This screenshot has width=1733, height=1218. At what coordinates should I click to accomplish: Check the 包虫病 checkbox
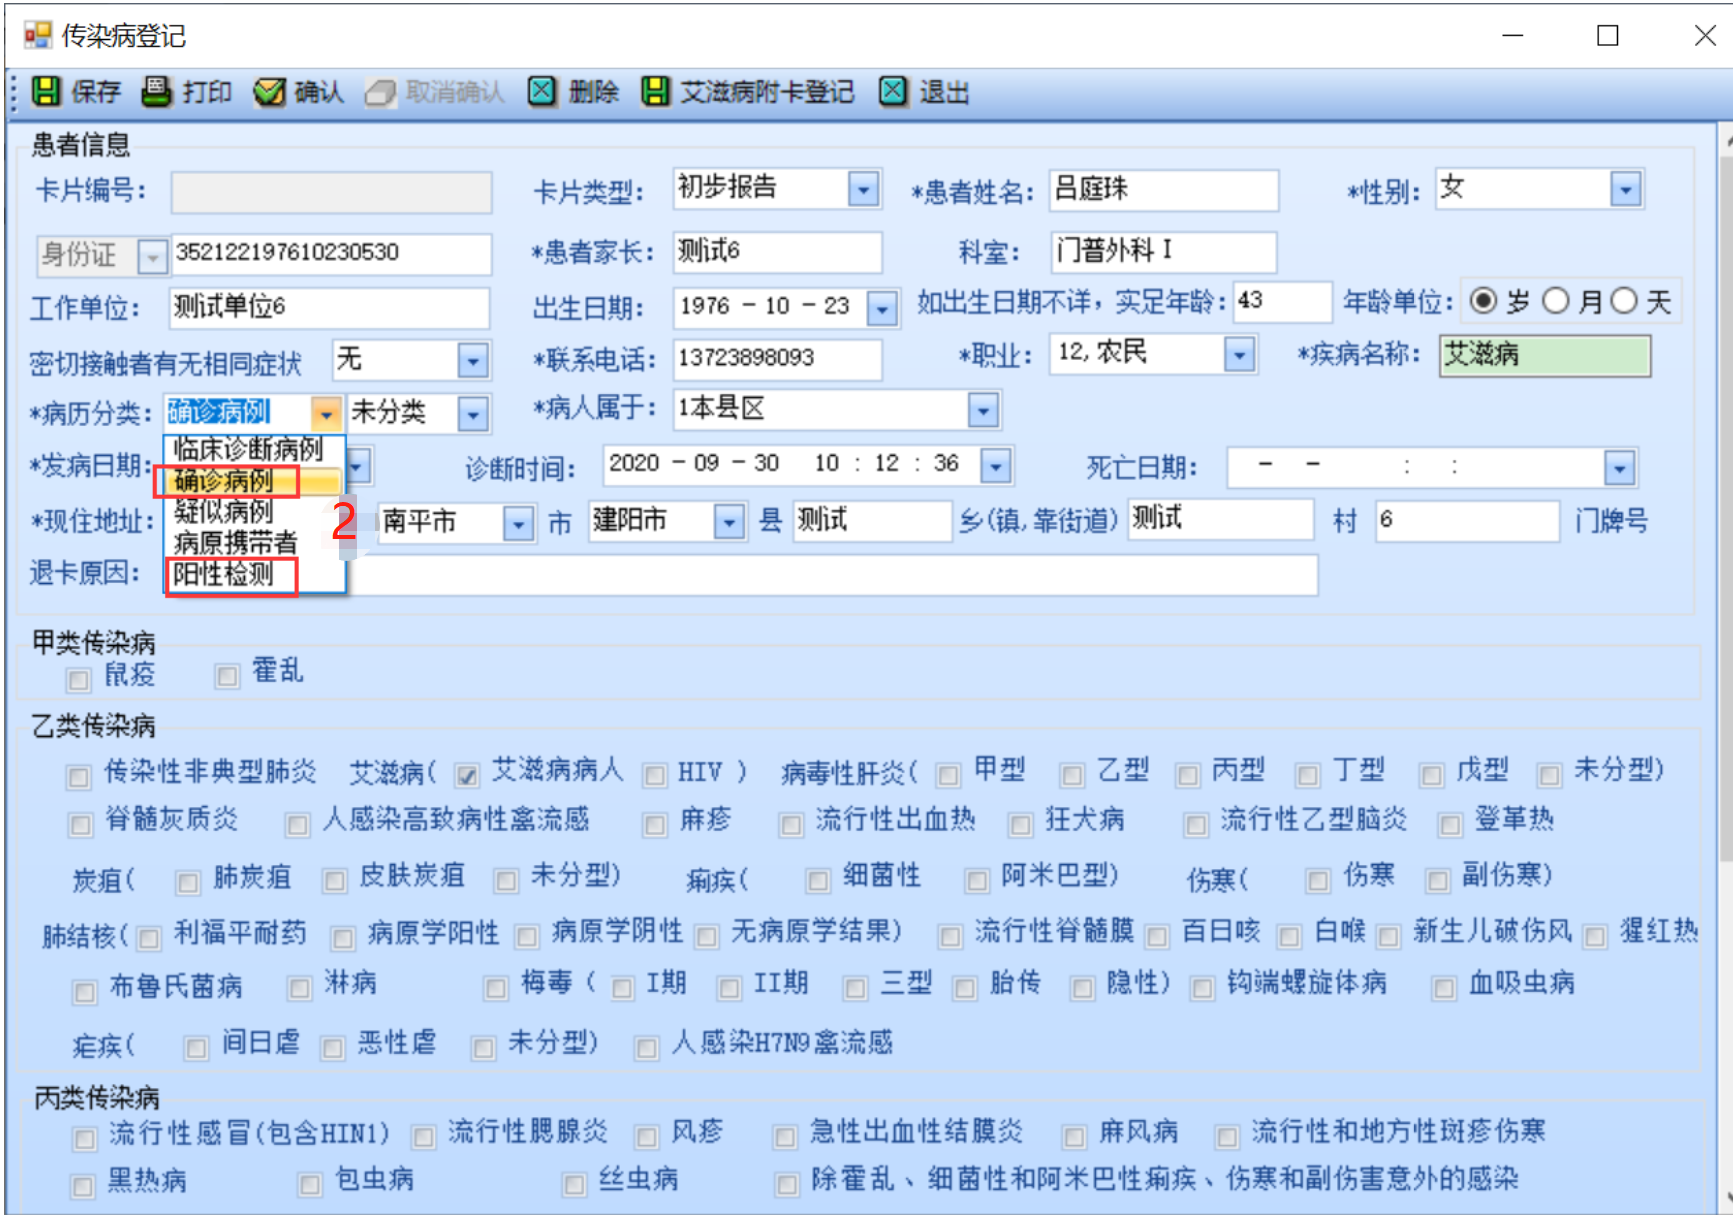(x=310, y=1185)
